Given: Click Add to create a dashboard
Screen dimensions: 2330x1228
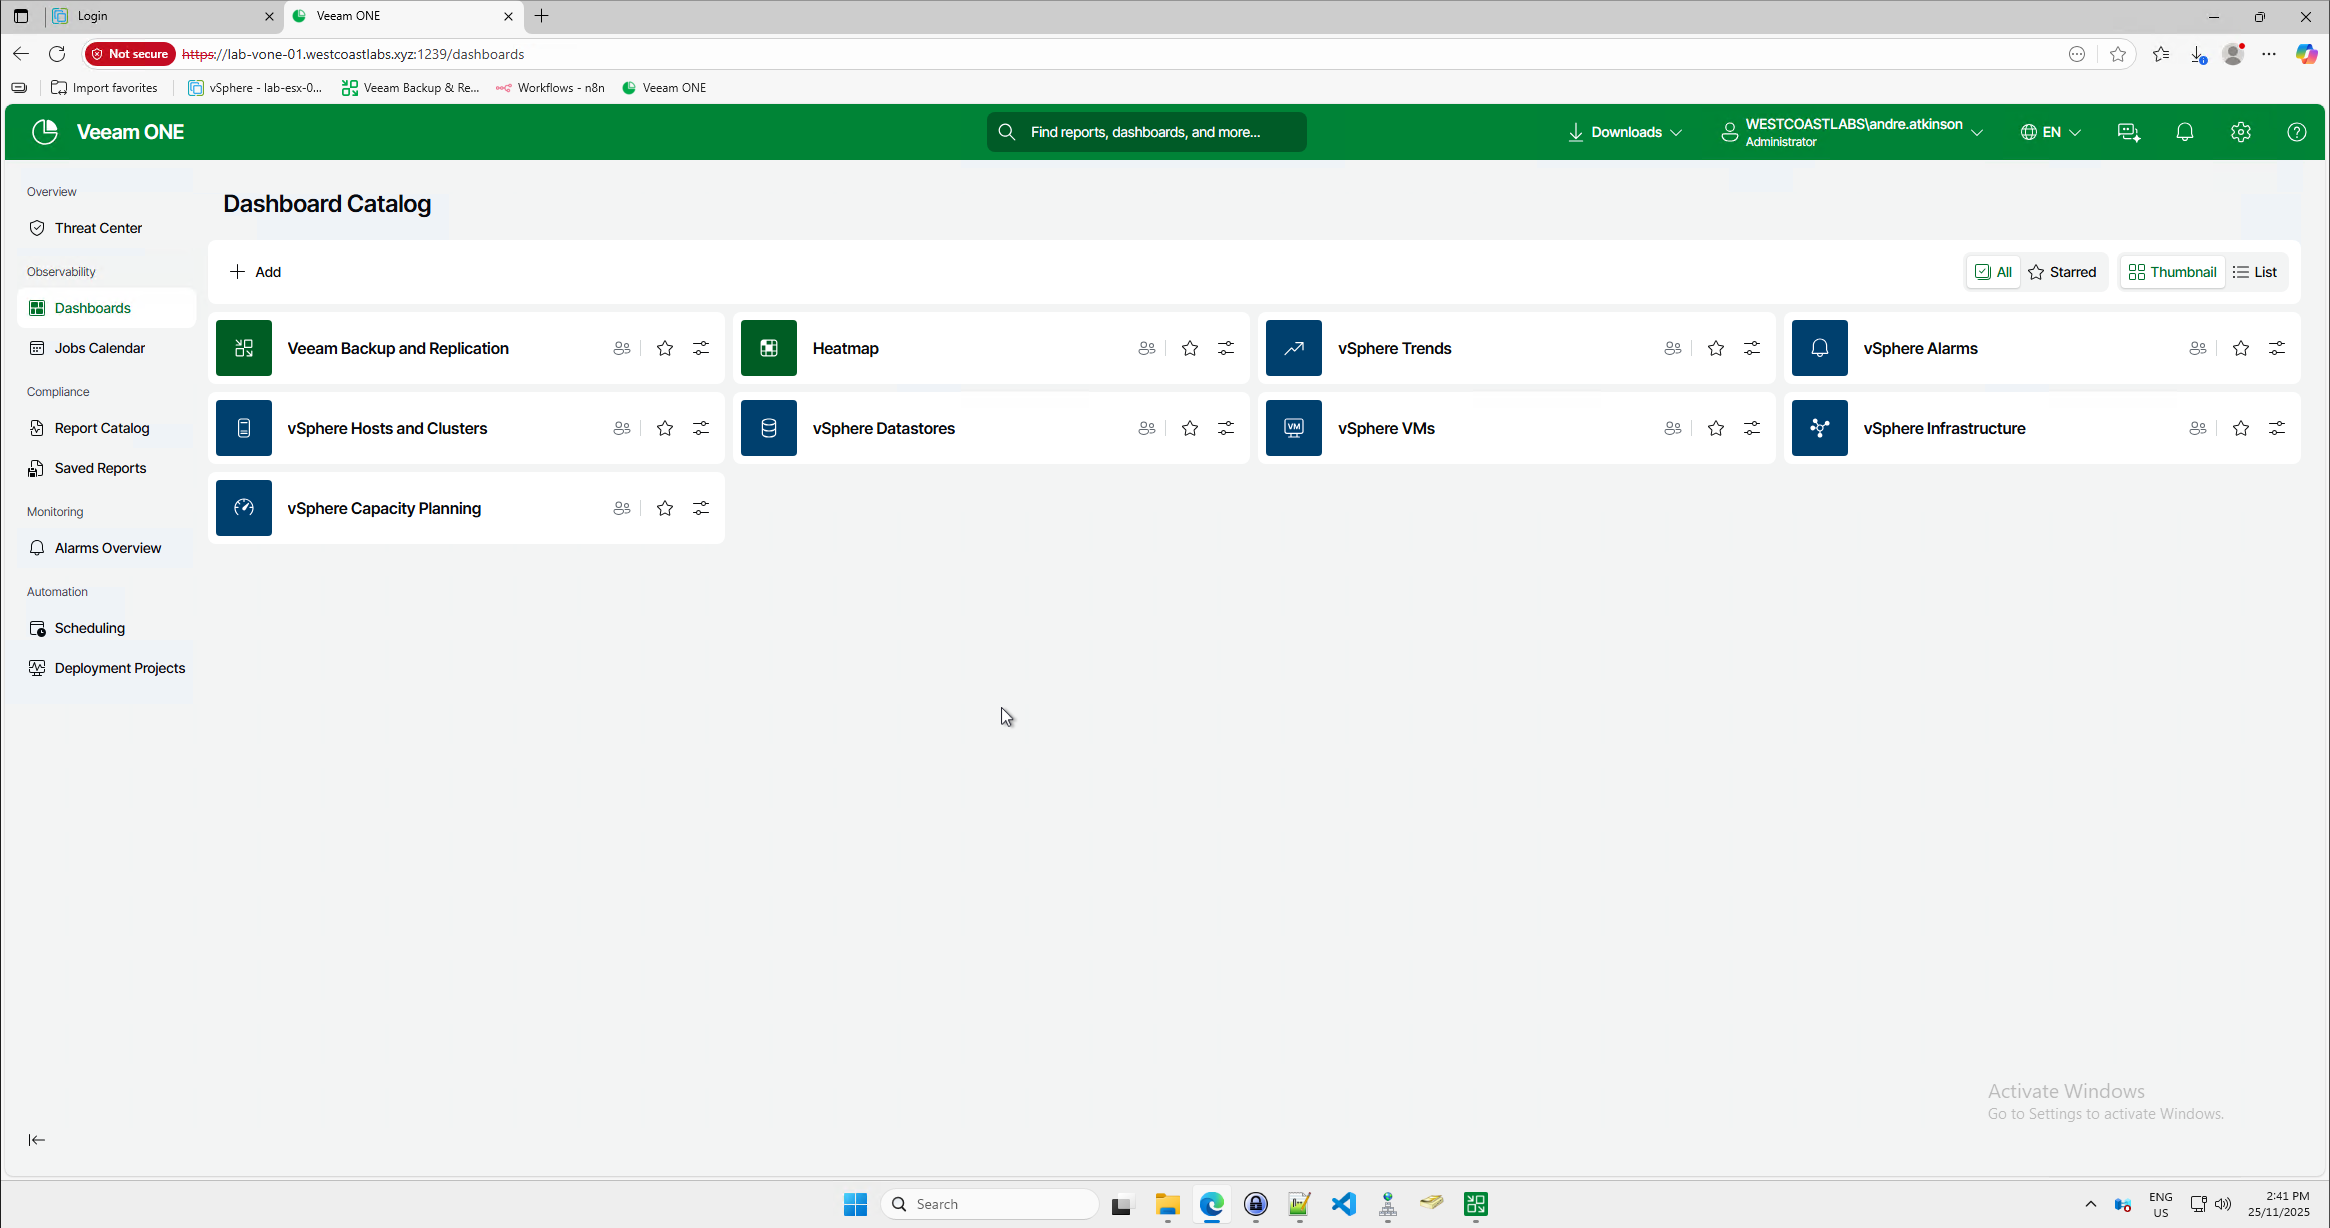Looking at the screenshot, I should [256, 272].
